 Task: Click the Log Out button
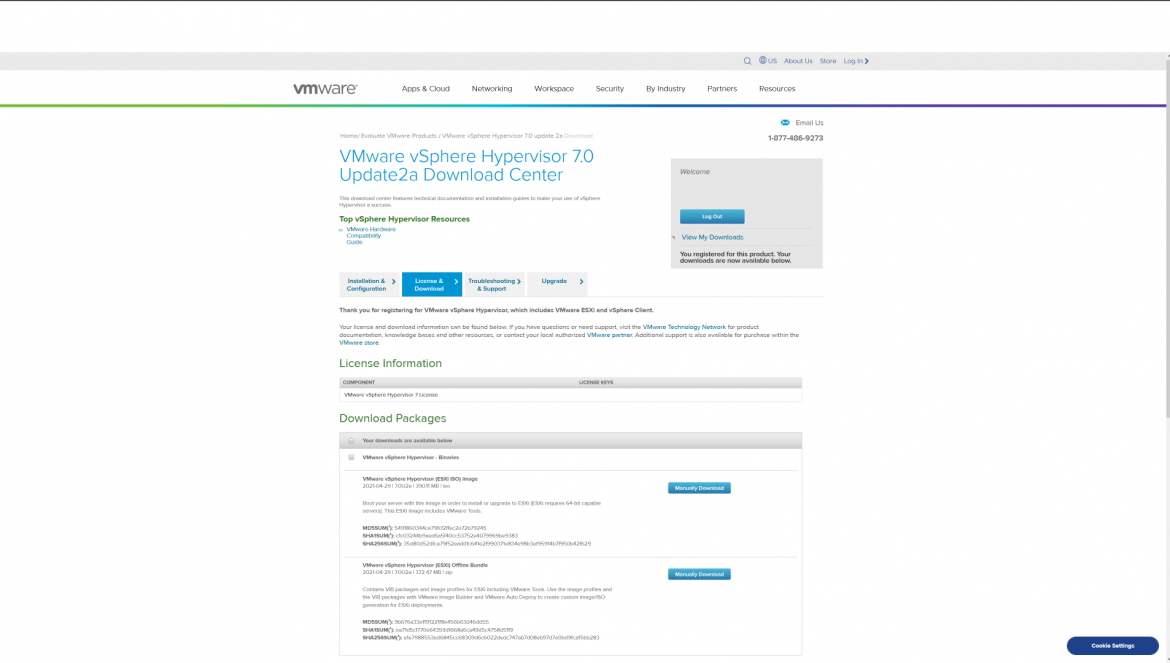click(712, 216)
